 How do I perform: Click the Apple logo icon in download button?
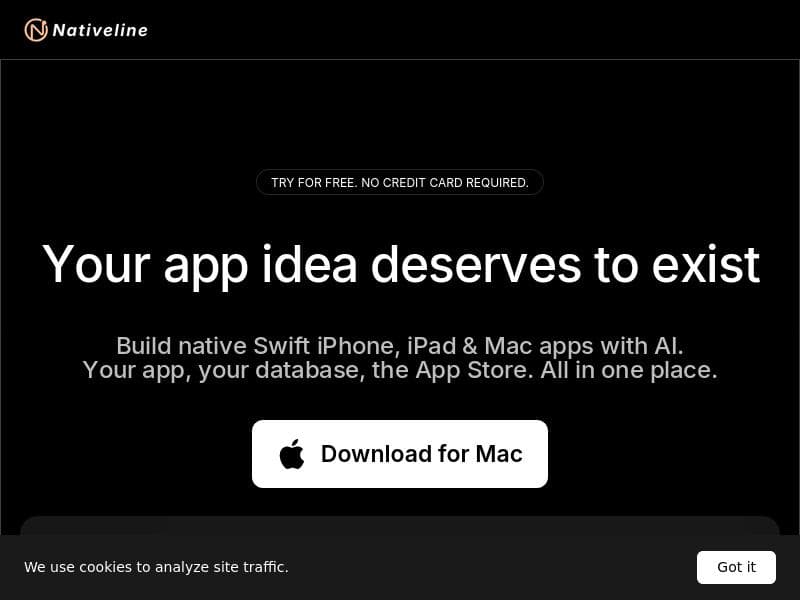(x=292, y=454)
